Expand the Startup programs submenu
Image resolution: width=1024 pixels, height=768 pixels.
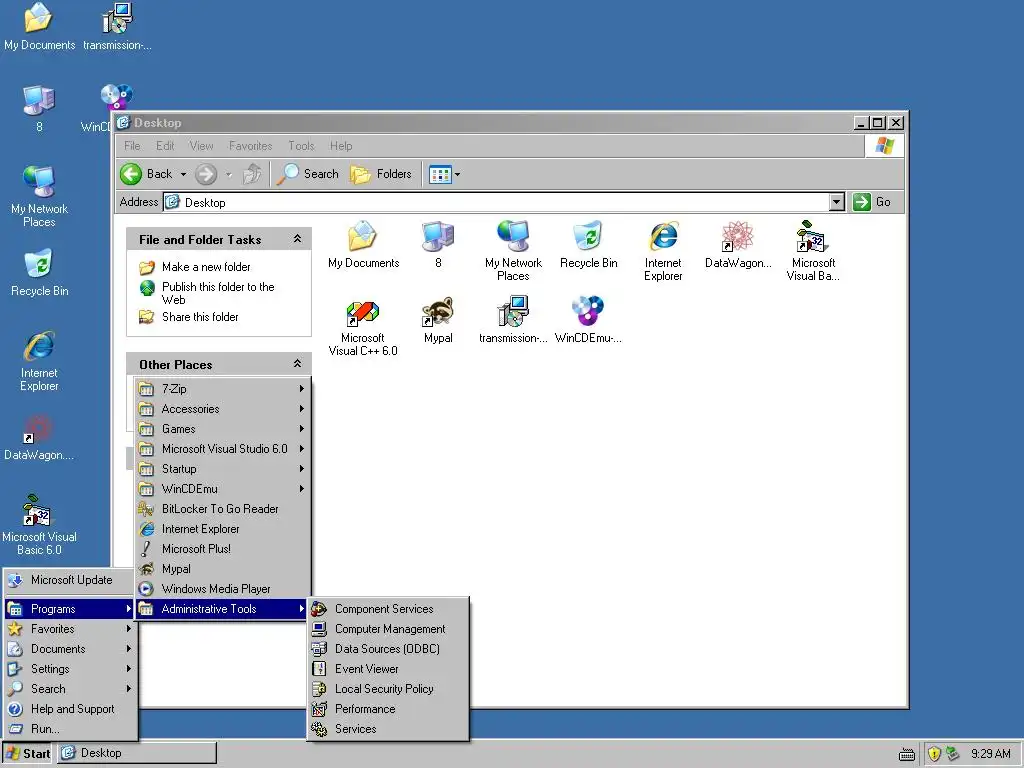tap(222, 469)
